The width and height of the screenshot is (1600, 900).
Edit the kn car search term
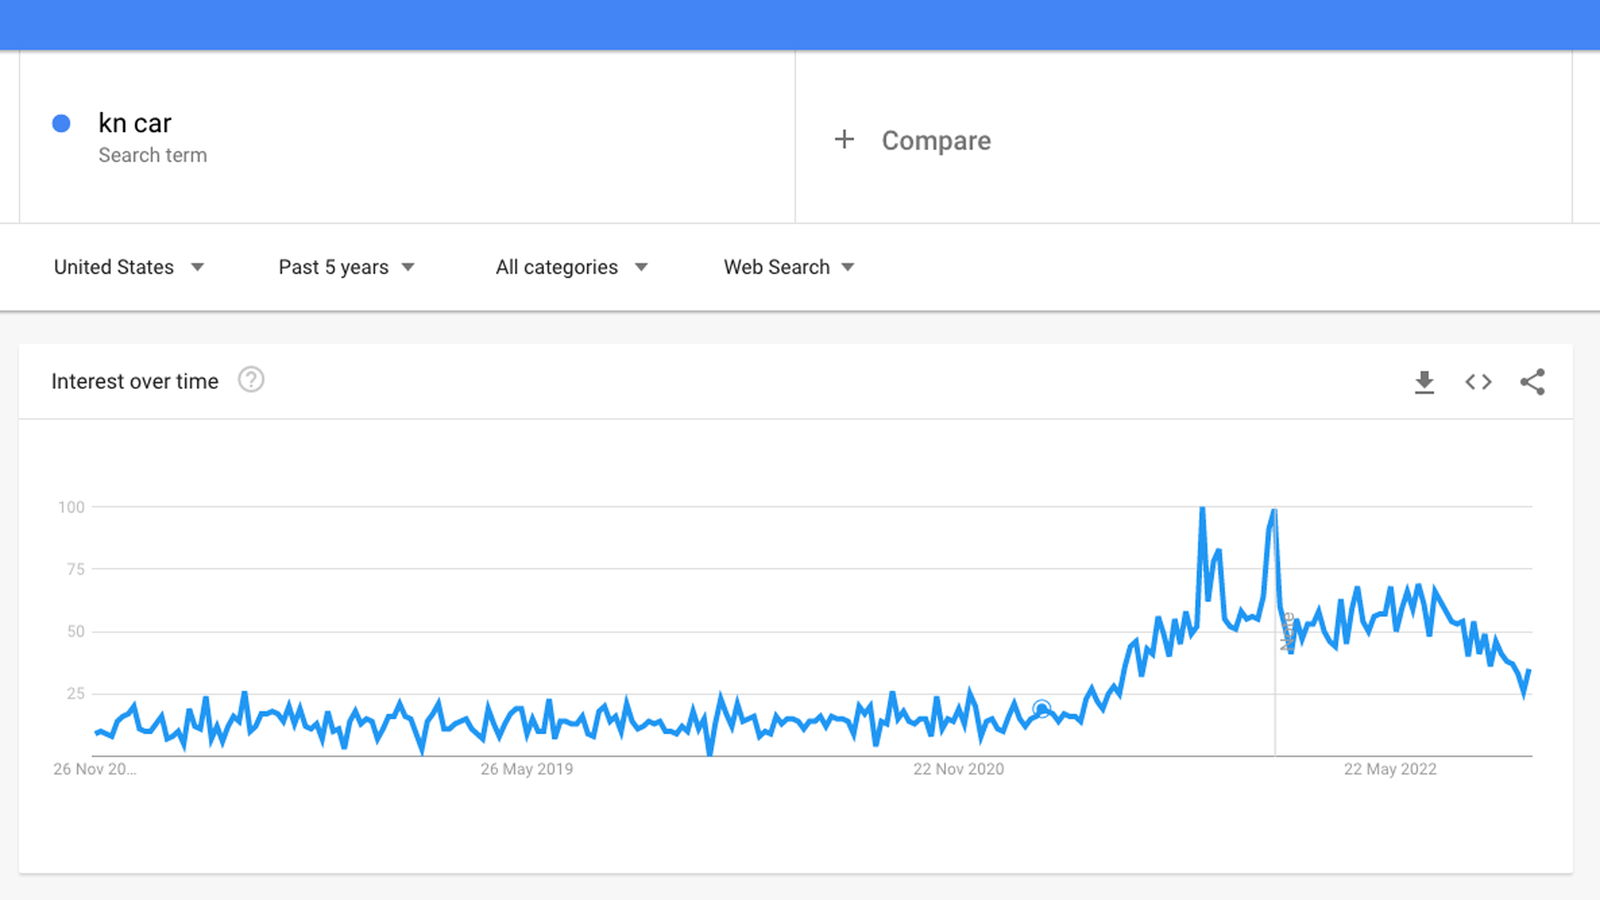click(135, 123)
